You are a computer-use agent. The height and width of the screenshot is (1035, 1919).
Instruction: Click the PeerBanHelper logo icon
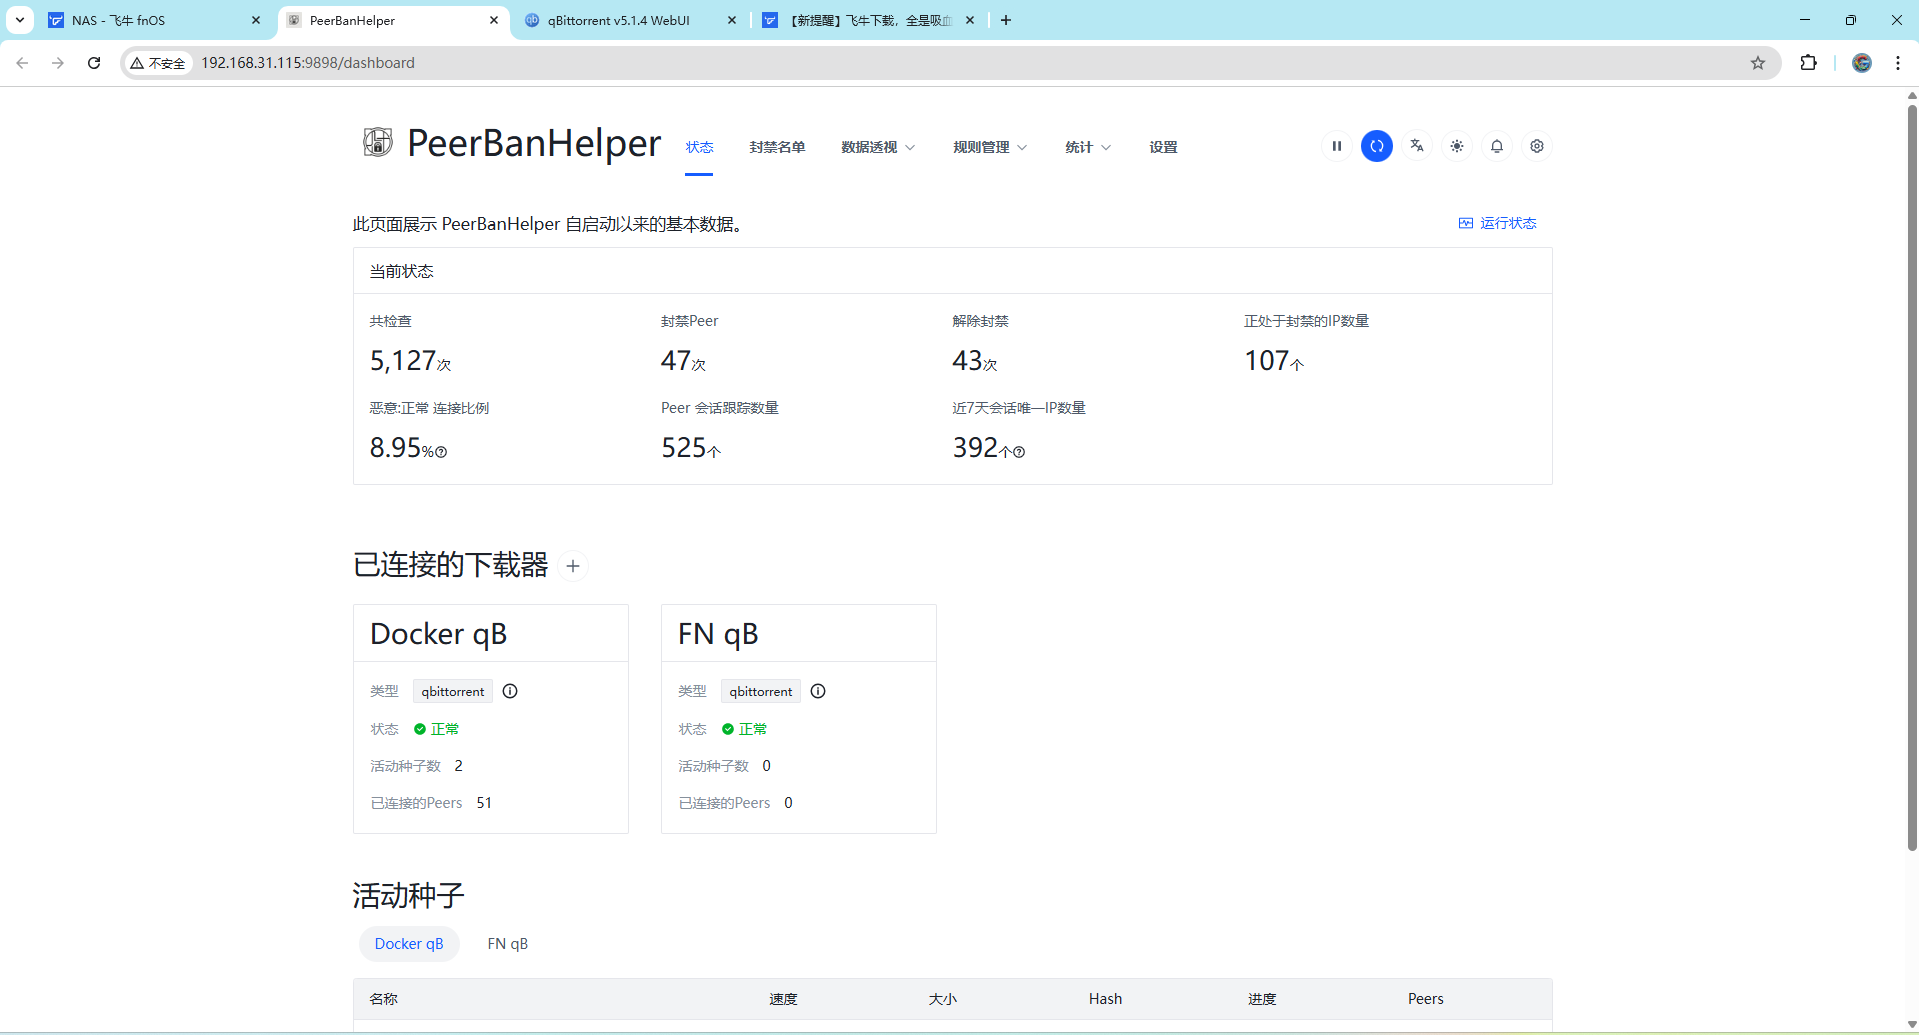pyautogui.click(x=378, y=143)
